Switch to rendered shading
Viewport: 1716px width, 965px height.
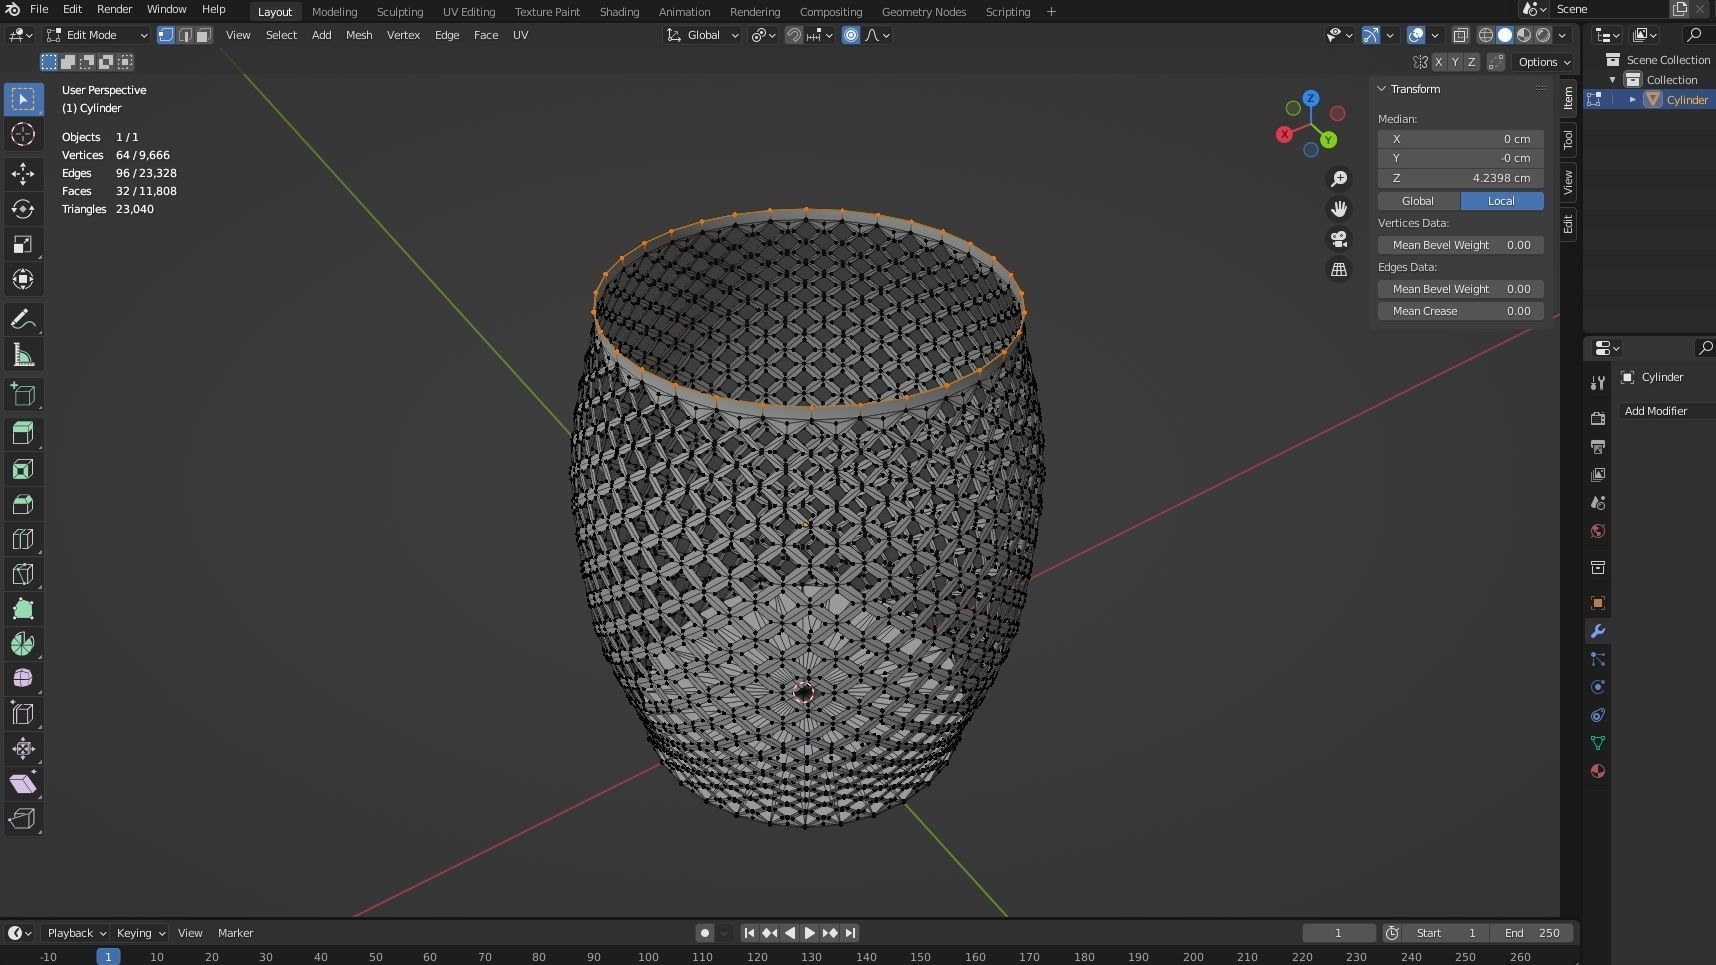coord(1543,35)
